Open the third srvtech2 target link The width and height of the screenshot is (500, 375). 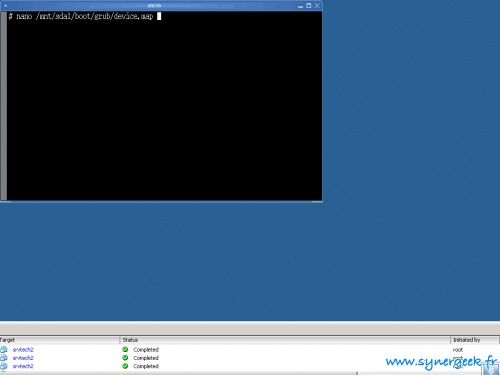(23, 366)
